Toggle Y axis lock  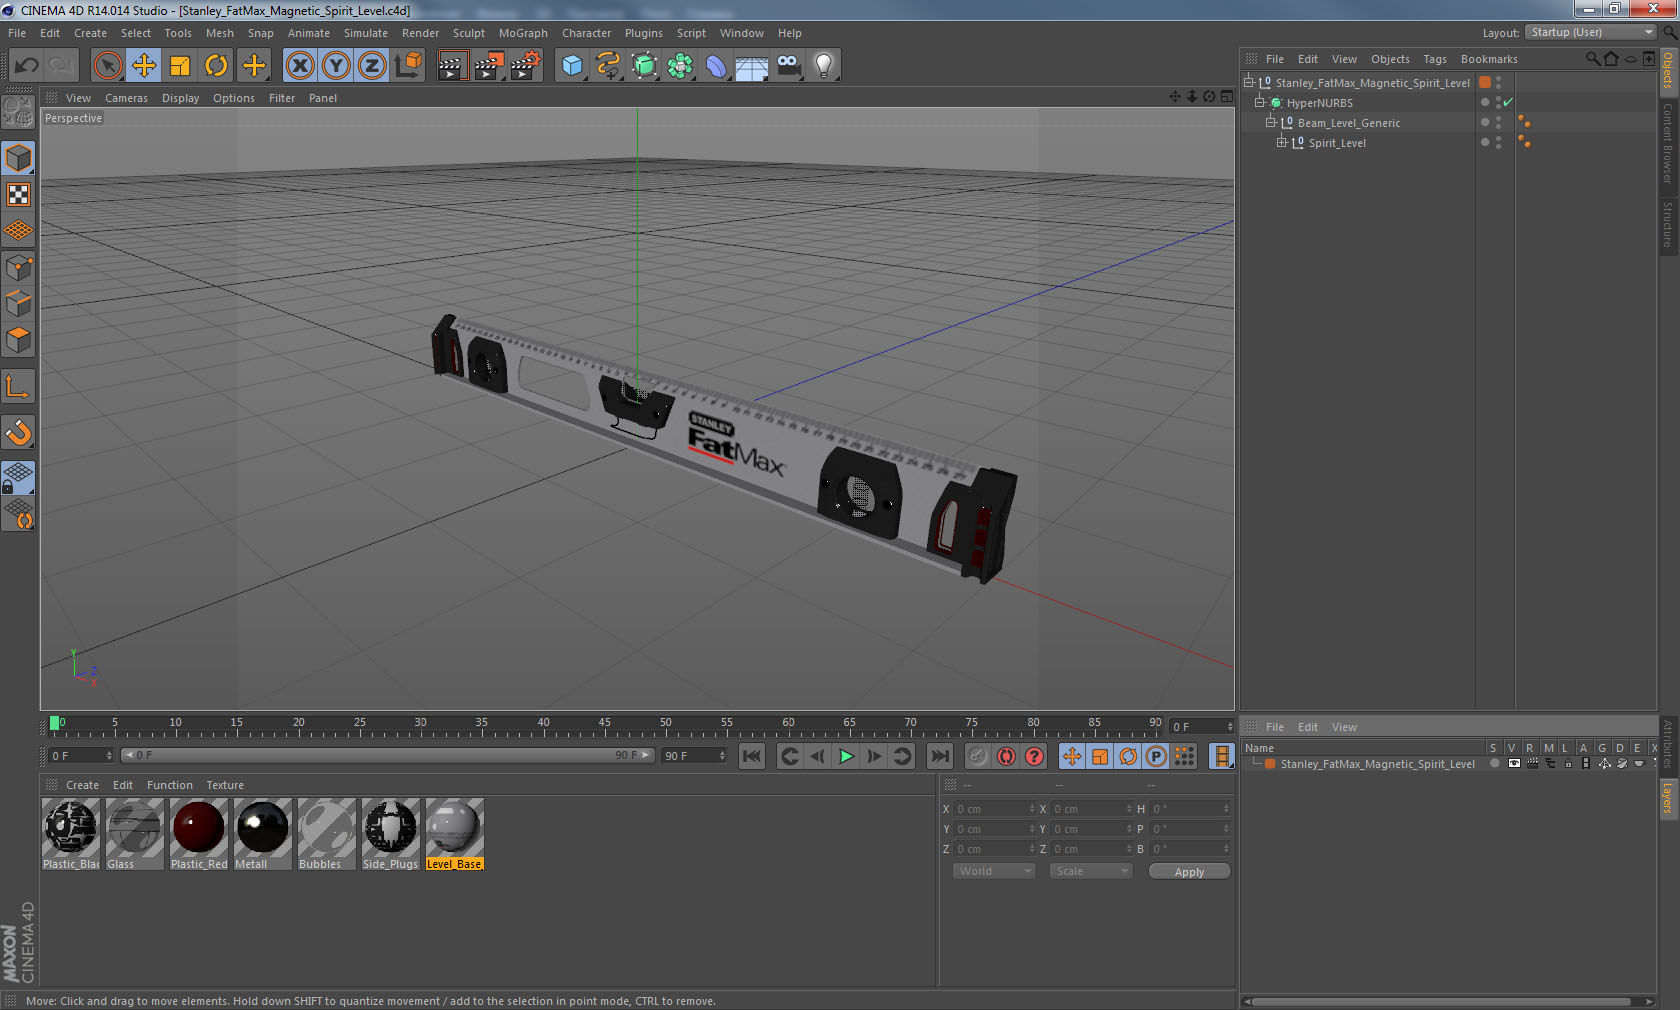click(336, 66)
